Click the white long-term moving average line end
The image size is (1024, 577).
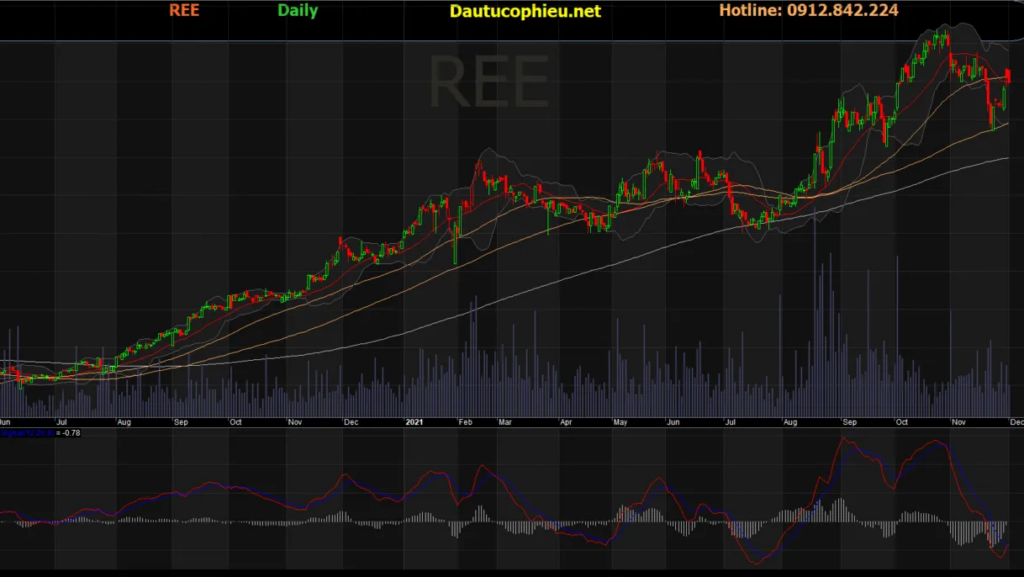[1006, 157]
